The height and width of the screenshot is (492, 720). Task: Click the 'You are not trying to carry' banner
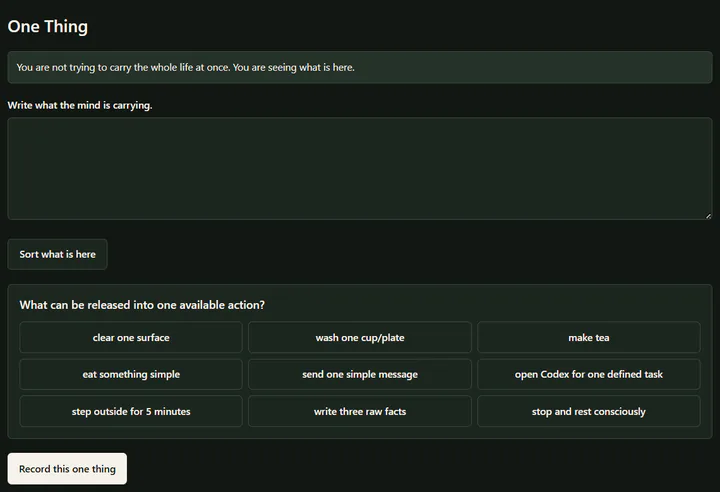click(x=360, y=68)
